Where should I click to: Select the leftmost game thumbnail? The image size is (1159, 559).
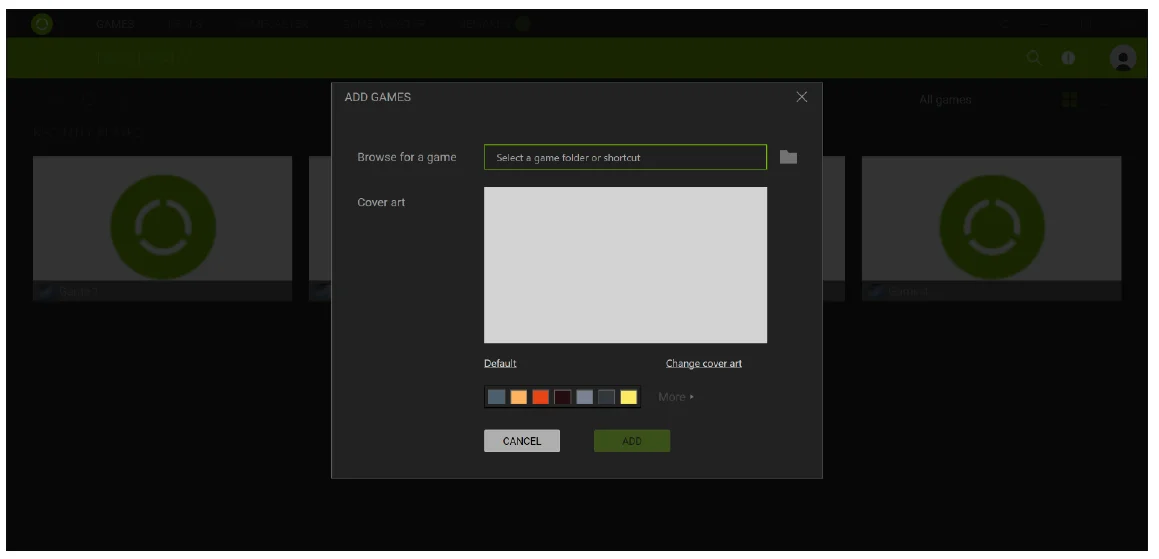(163, 228)
